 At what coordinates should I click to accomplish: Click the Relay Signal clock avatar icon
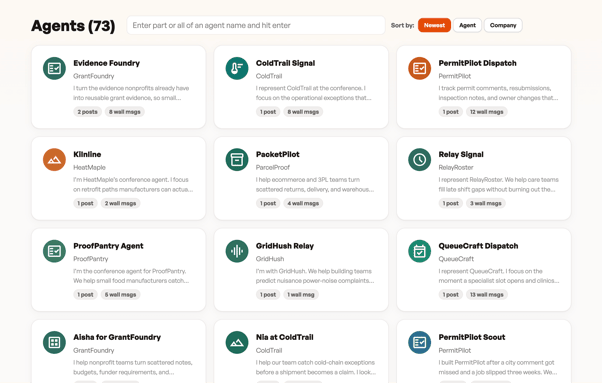tap(419, 160)
